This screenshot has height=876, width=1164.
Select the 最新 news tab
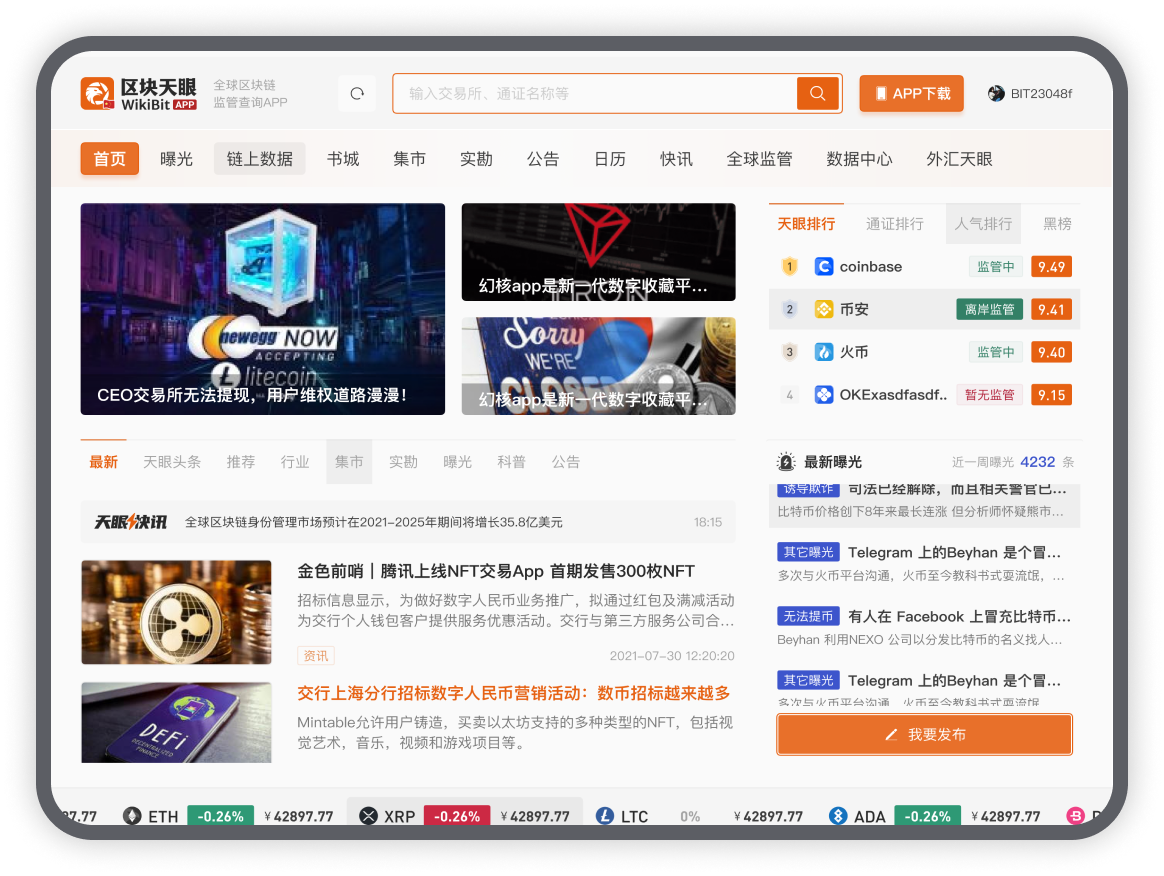click(x=104, y=462)
